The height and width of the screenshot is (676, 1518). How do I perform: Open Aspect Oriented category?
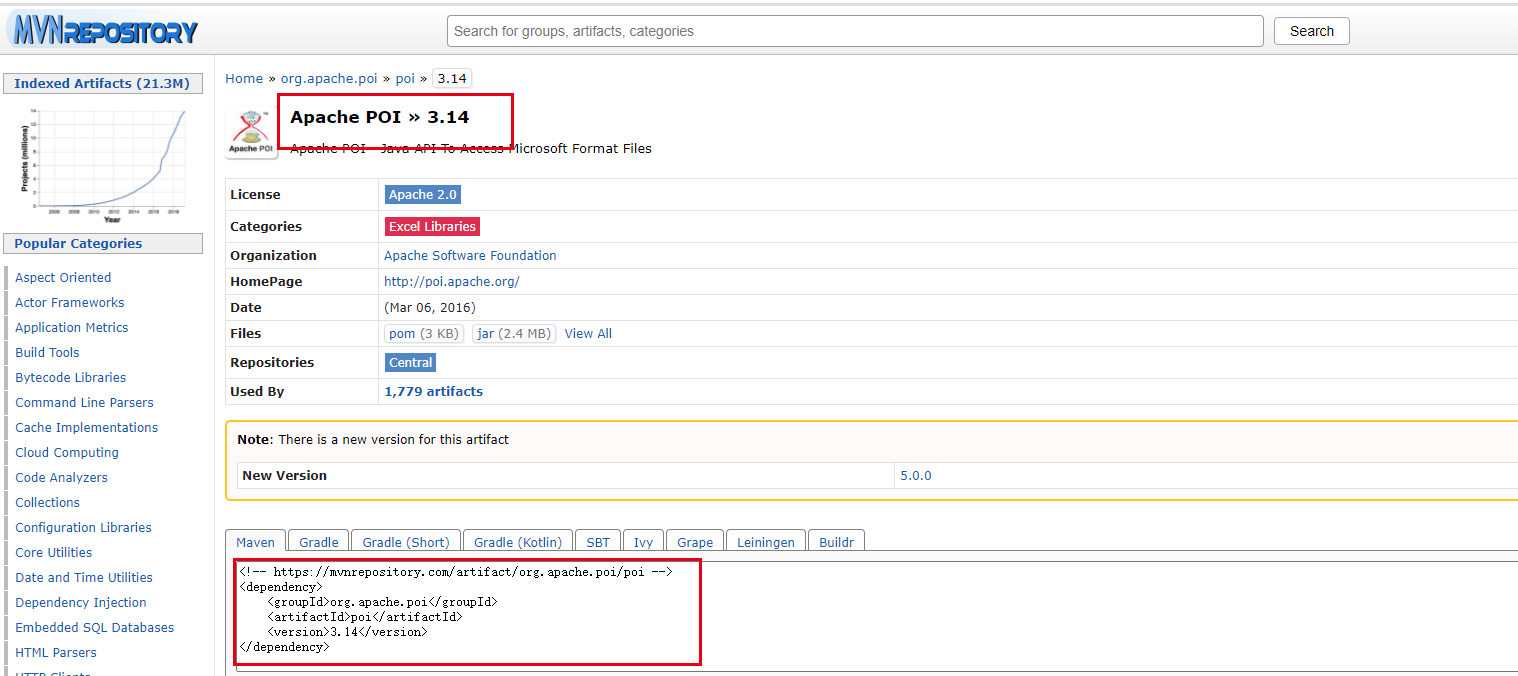(x=63, y=278)
